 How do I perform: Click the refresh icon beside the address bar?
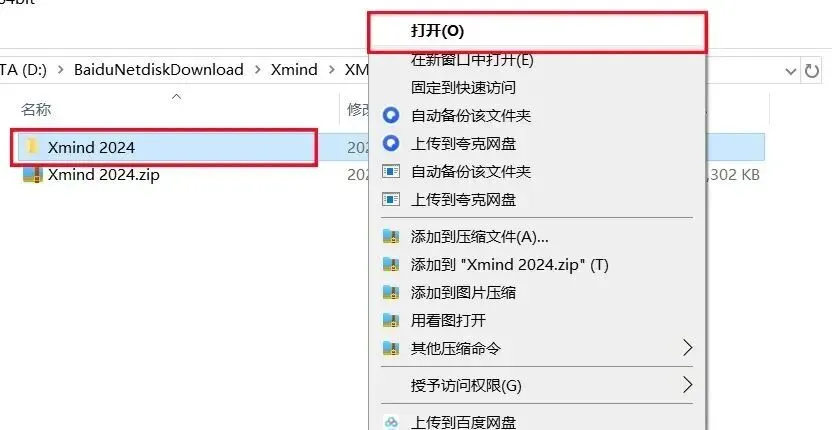(x=811, y=70)
